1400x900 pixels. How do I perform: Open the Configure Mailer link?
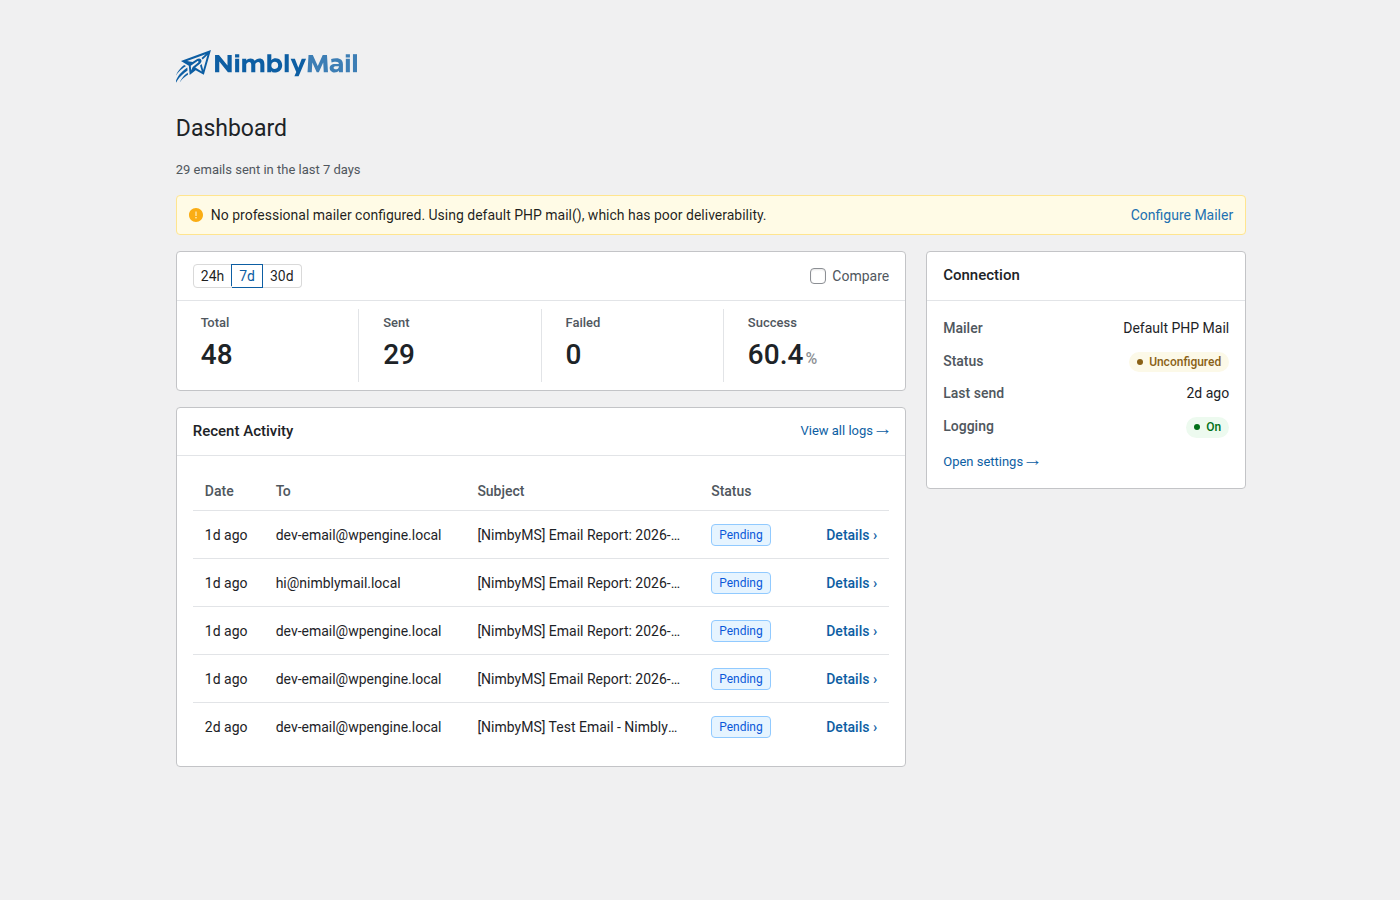[1181, 215]
